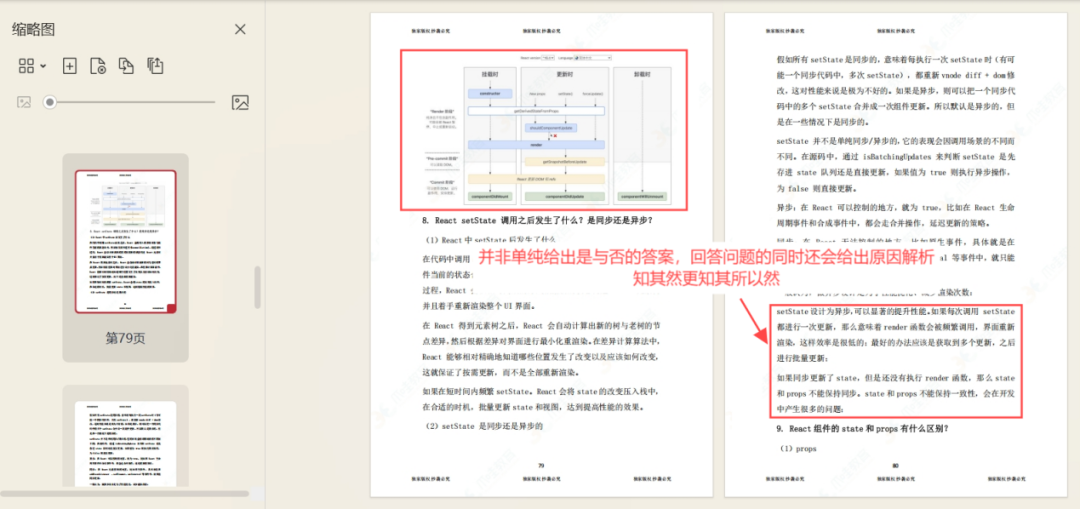Click paragraph starting 'setState设计为异步'

pyautogui.click(x=895, y=335)
